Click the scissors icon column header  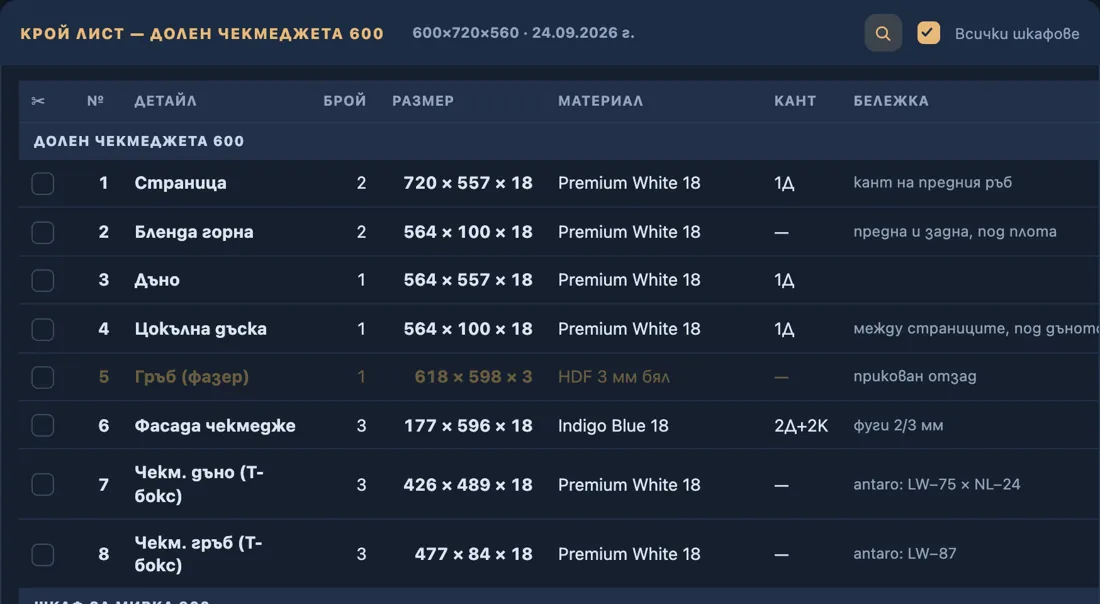[x=38, y=101]
